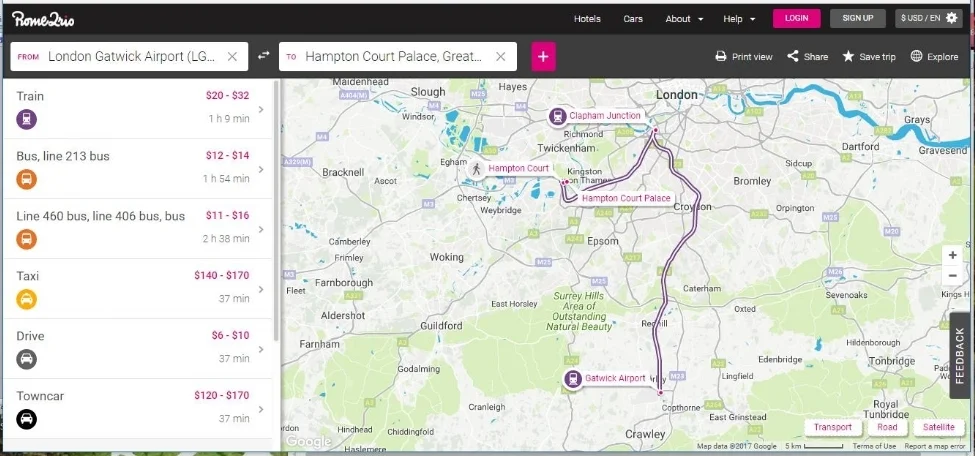
Task: Select the Taxi price $140 - $170
Action: (x=221, y=276)
